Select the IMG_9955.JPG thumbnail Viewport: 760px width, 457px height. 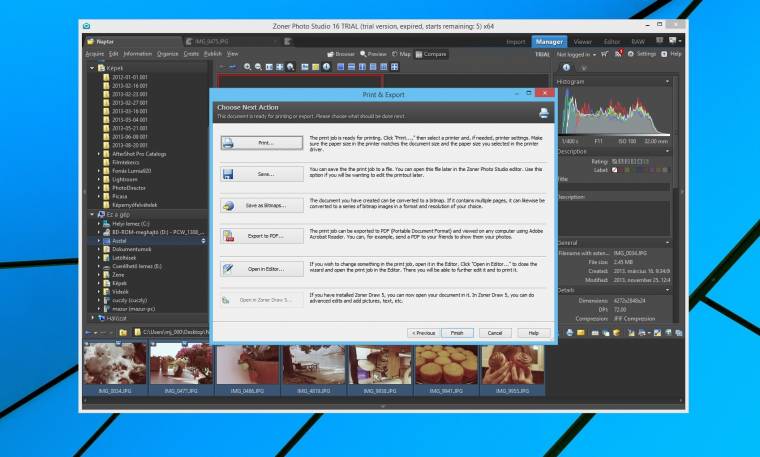click(512, 368)
